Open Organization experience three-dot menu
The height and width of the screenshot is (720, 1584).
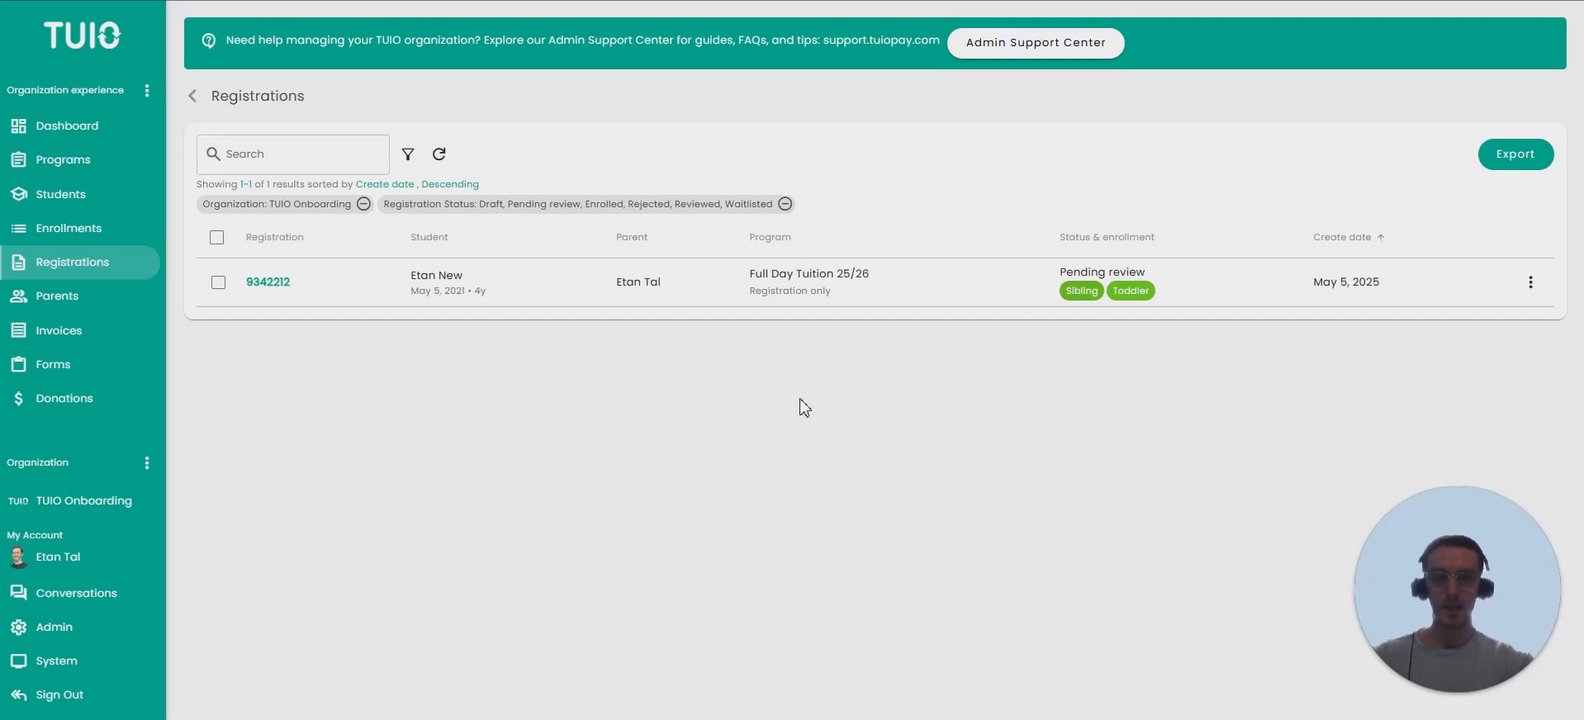click(147, 90)
